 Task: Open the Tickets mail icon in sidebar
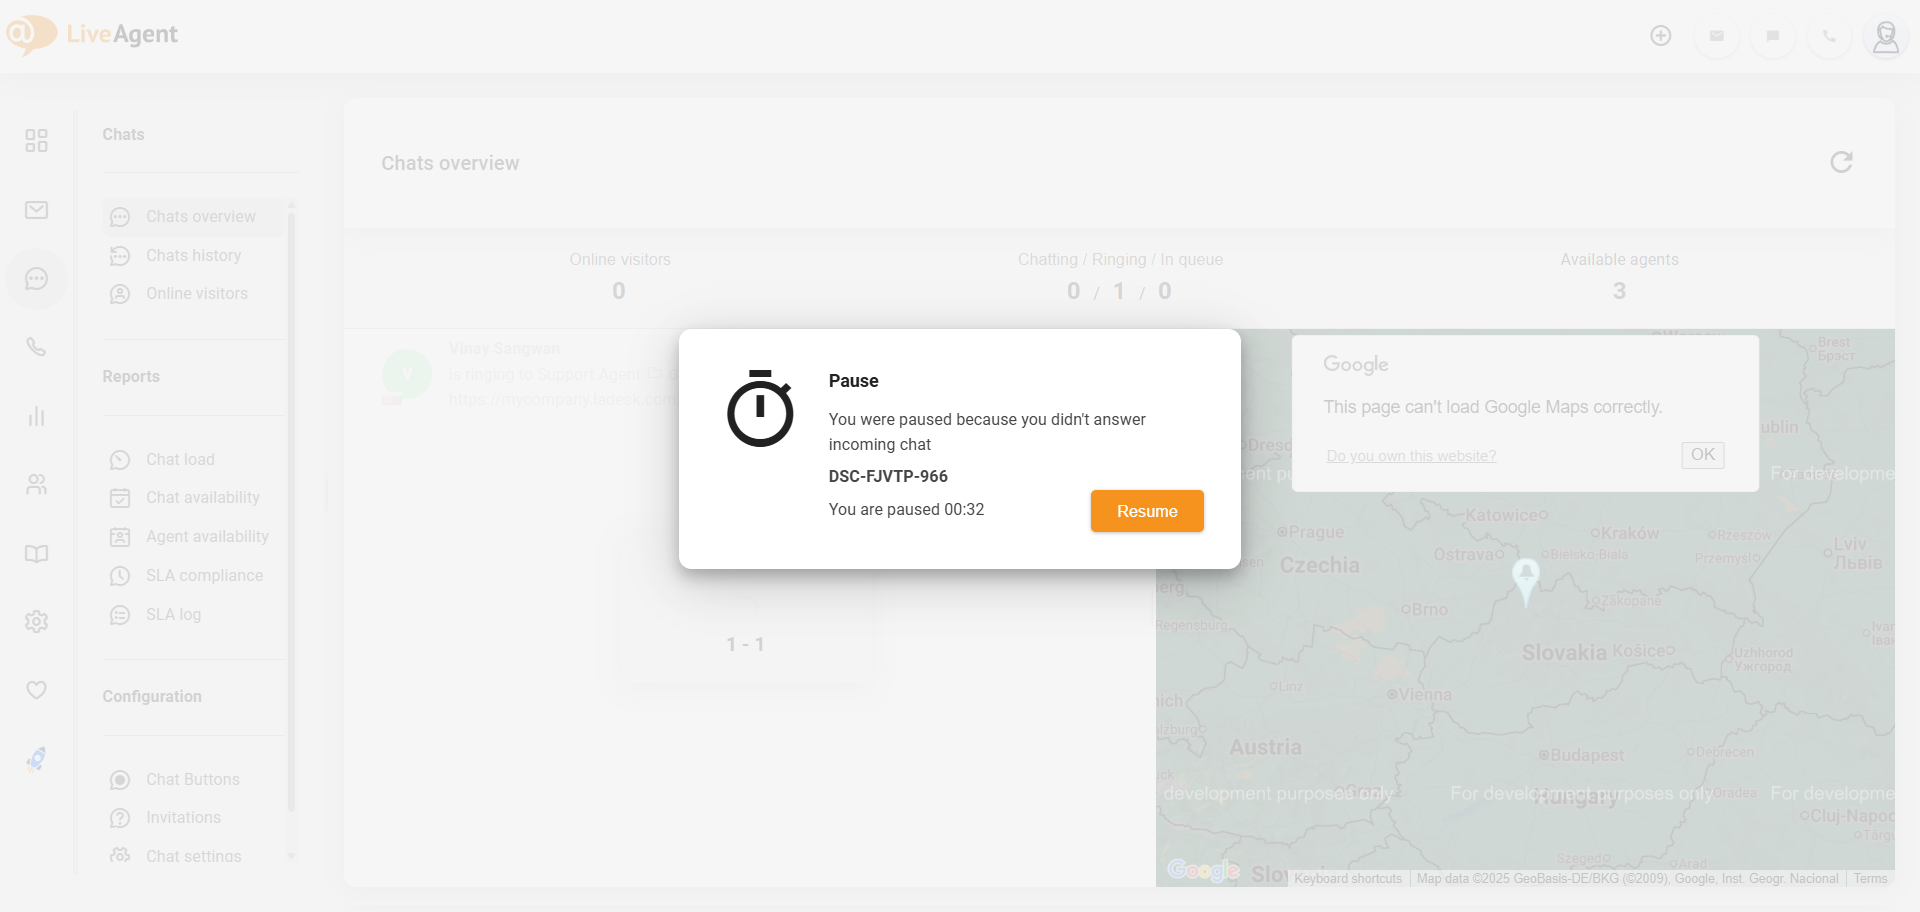pos(37,210)
